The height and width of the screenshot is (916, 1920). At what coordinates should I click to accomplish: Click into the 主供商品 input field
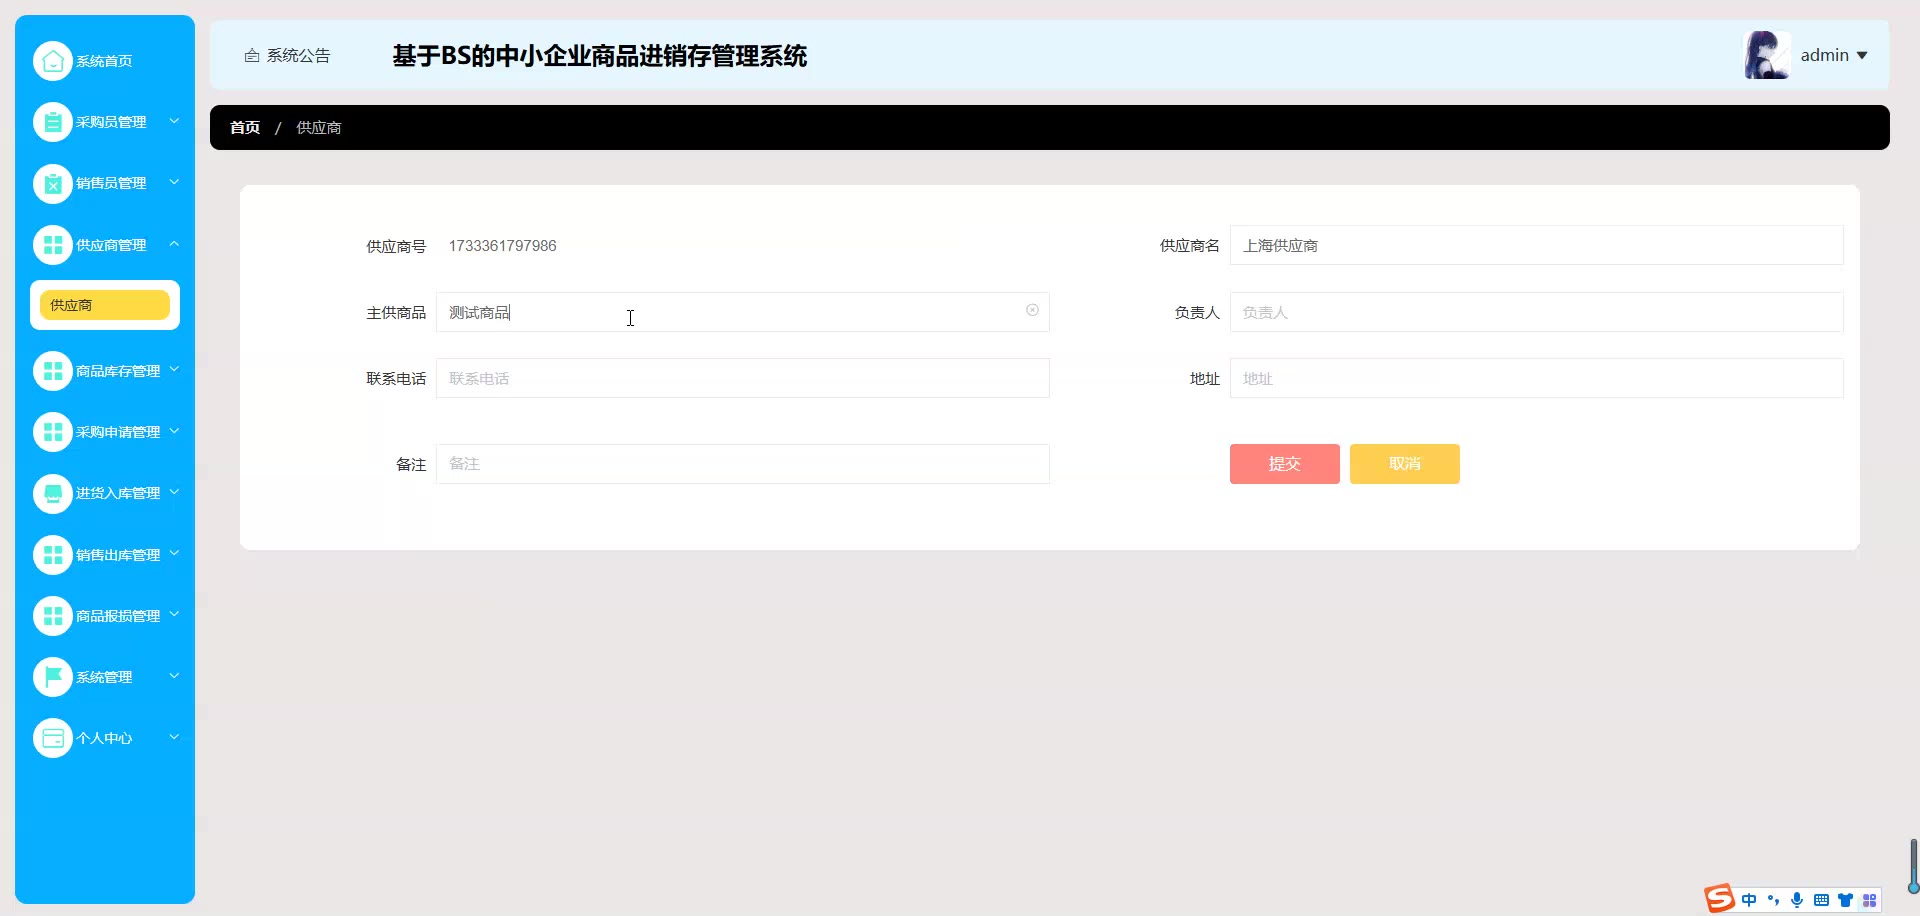click(743, 312)
